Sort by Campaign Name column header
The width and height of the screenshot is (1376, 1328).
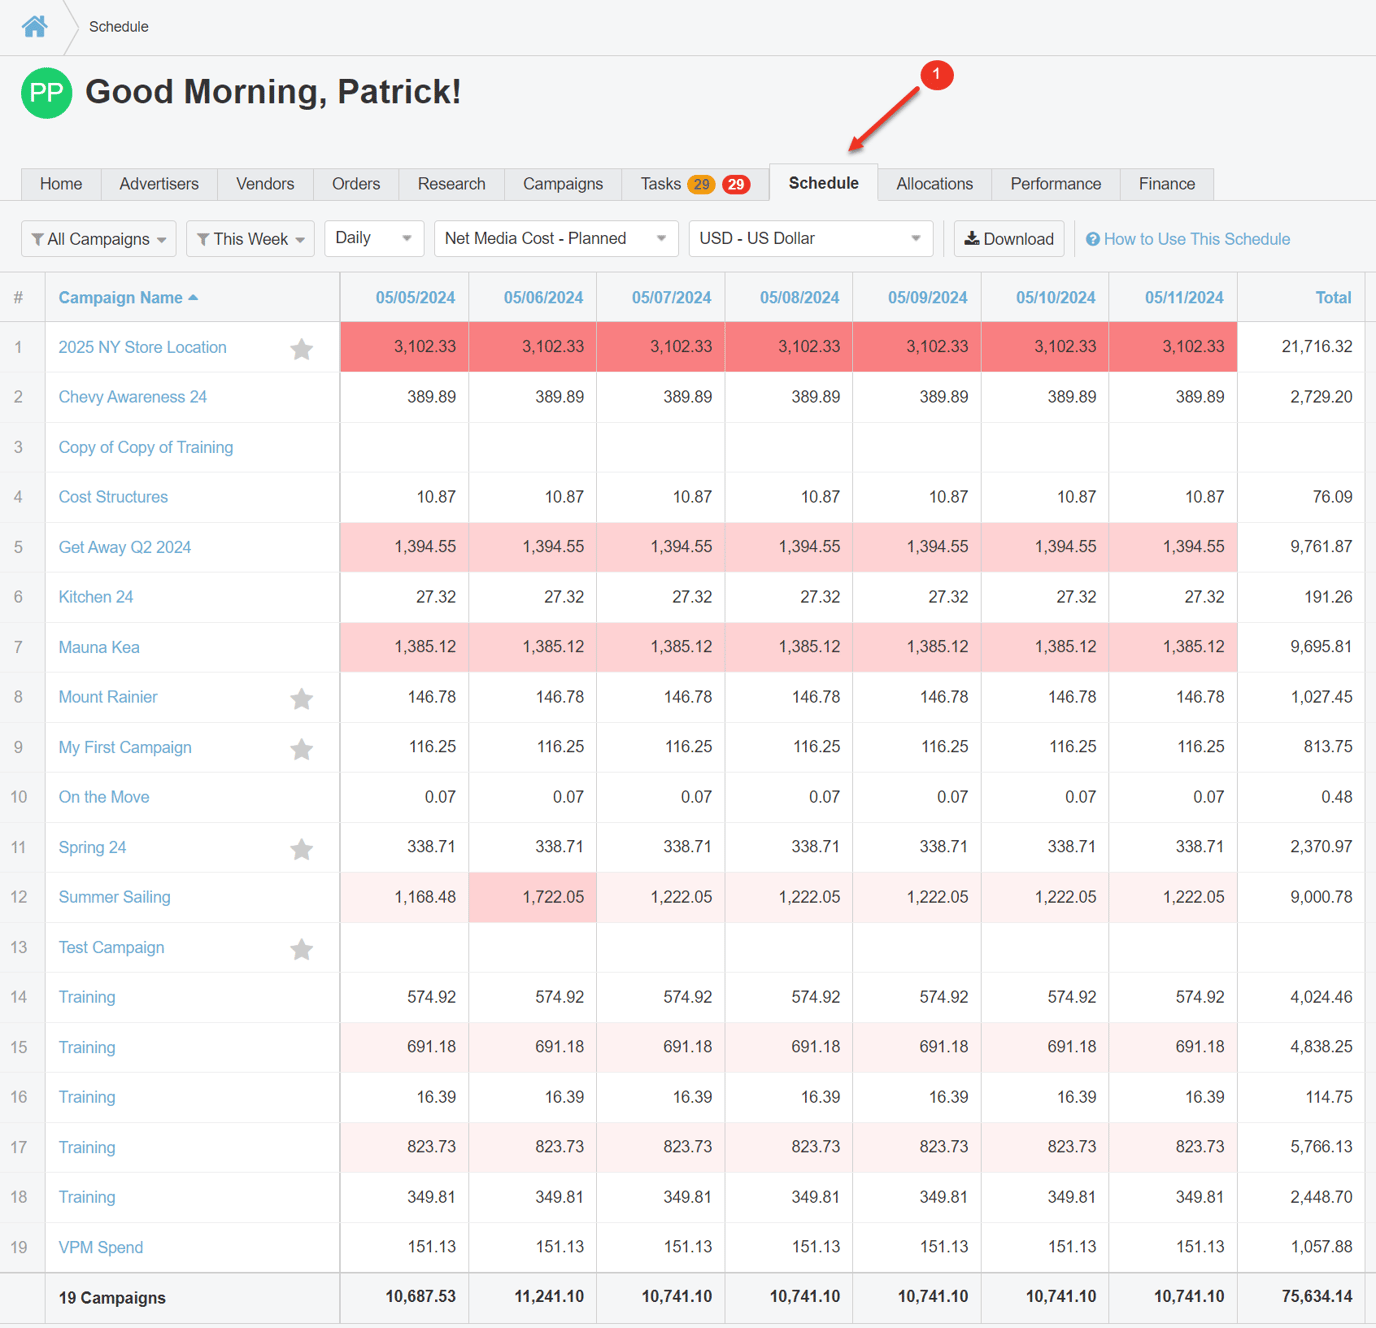coord(121,298)
